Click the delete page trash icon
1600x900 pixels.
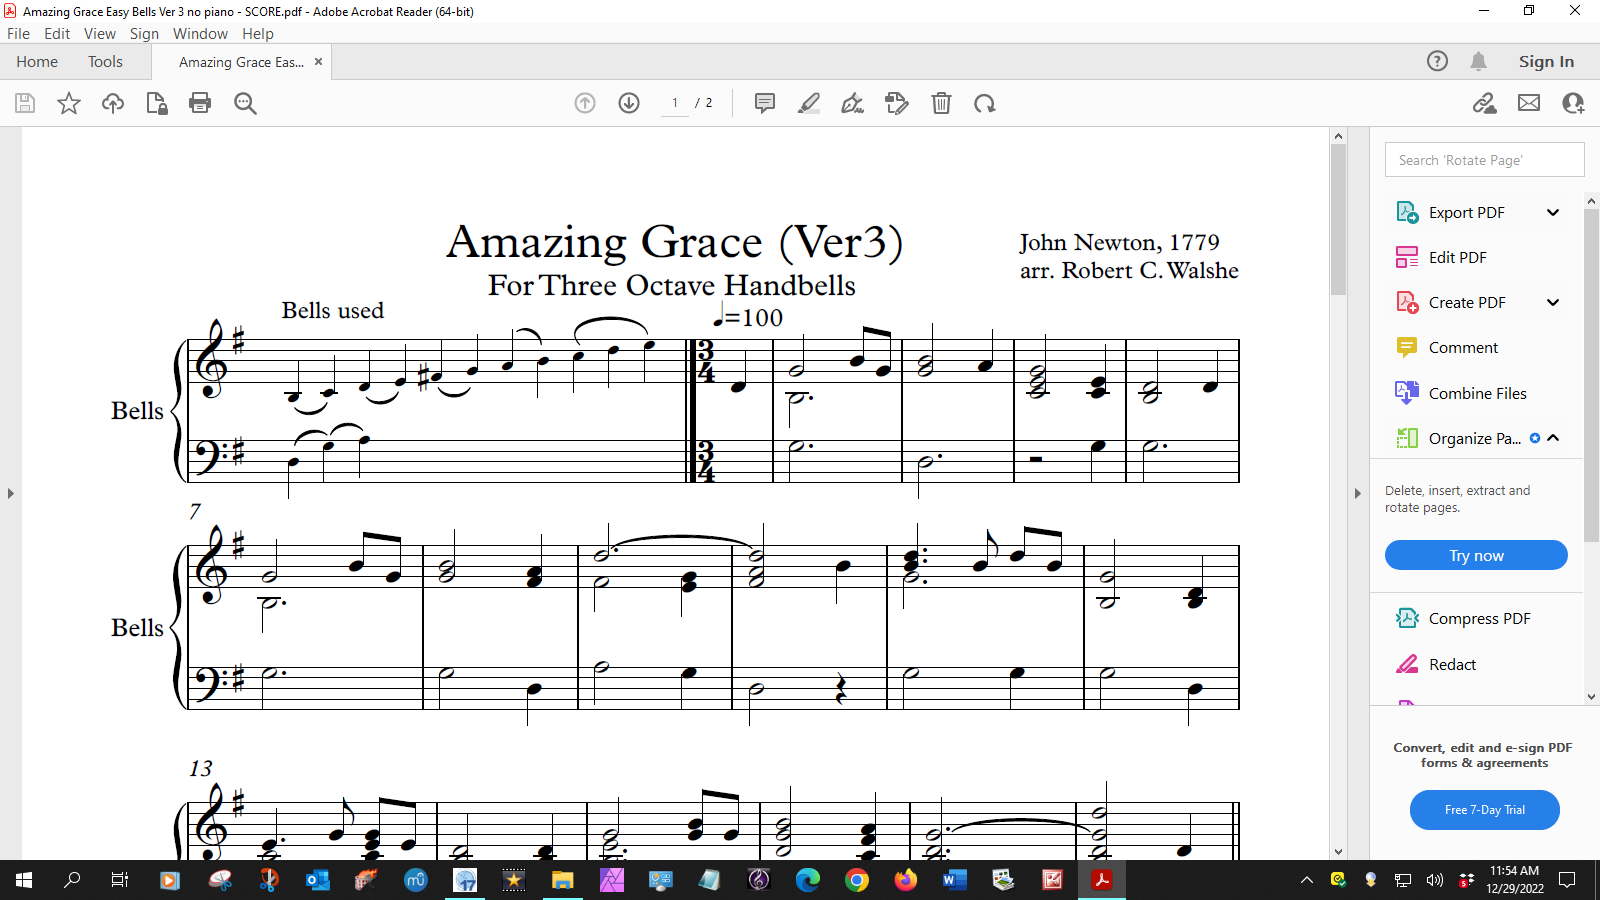point(941,103)
